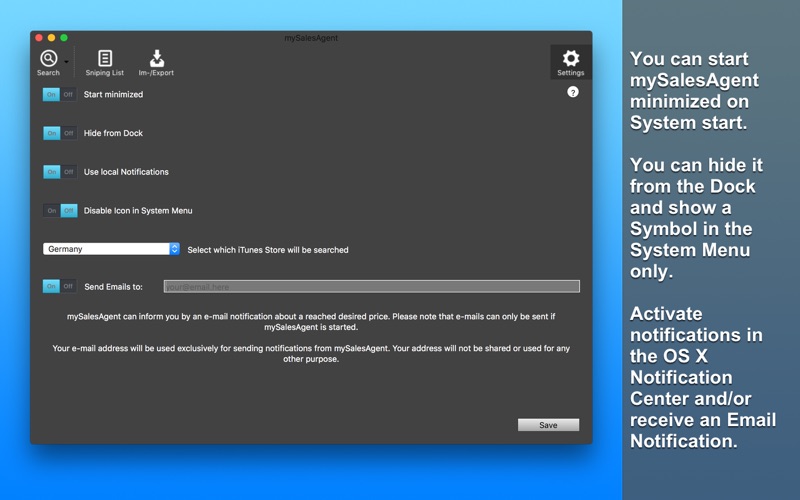Open the Settings gear tab

[570, 63]
